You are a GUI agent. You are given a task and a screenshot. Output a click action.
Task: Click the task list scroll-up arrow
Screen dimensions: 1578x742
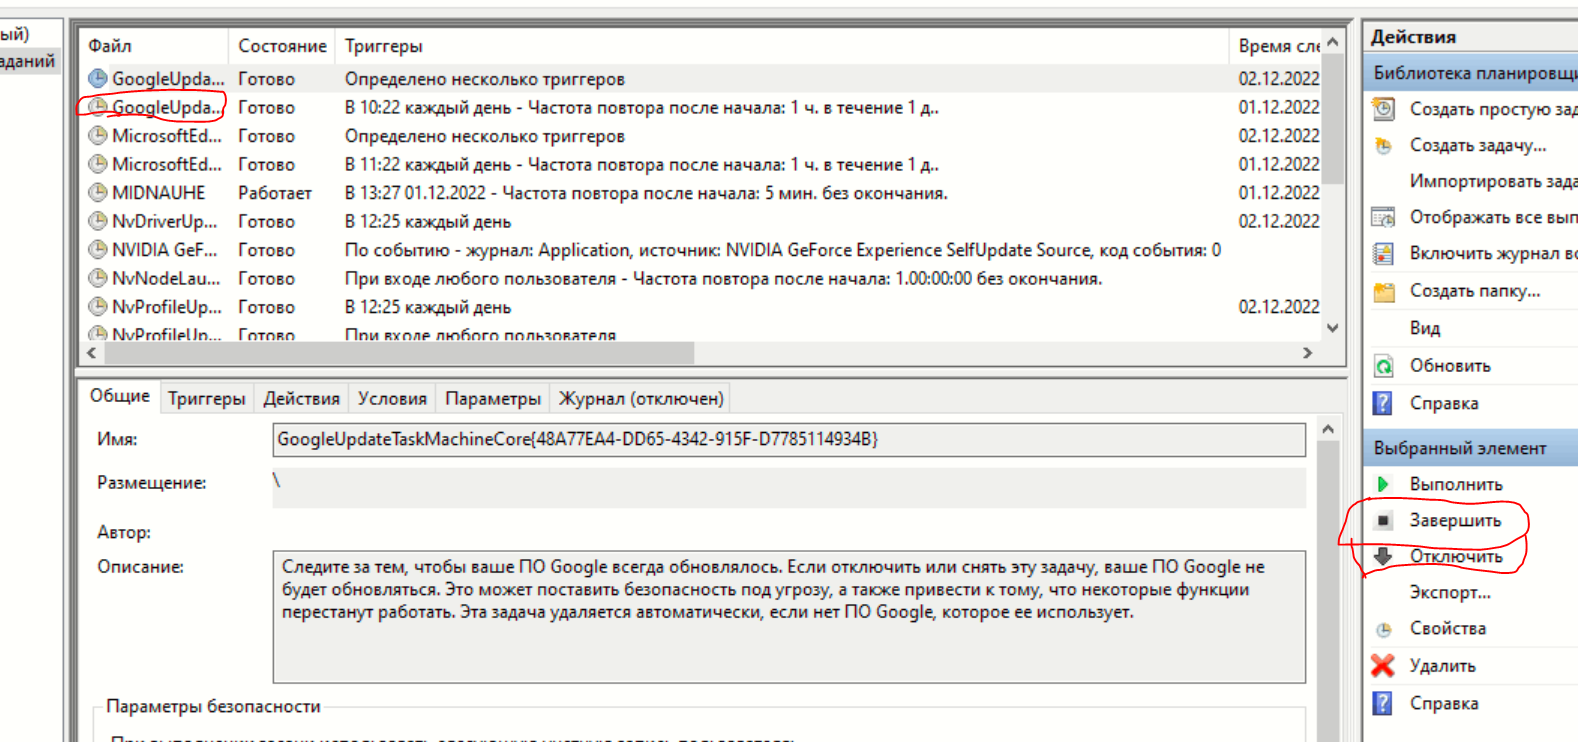(x=1332, y=42)
